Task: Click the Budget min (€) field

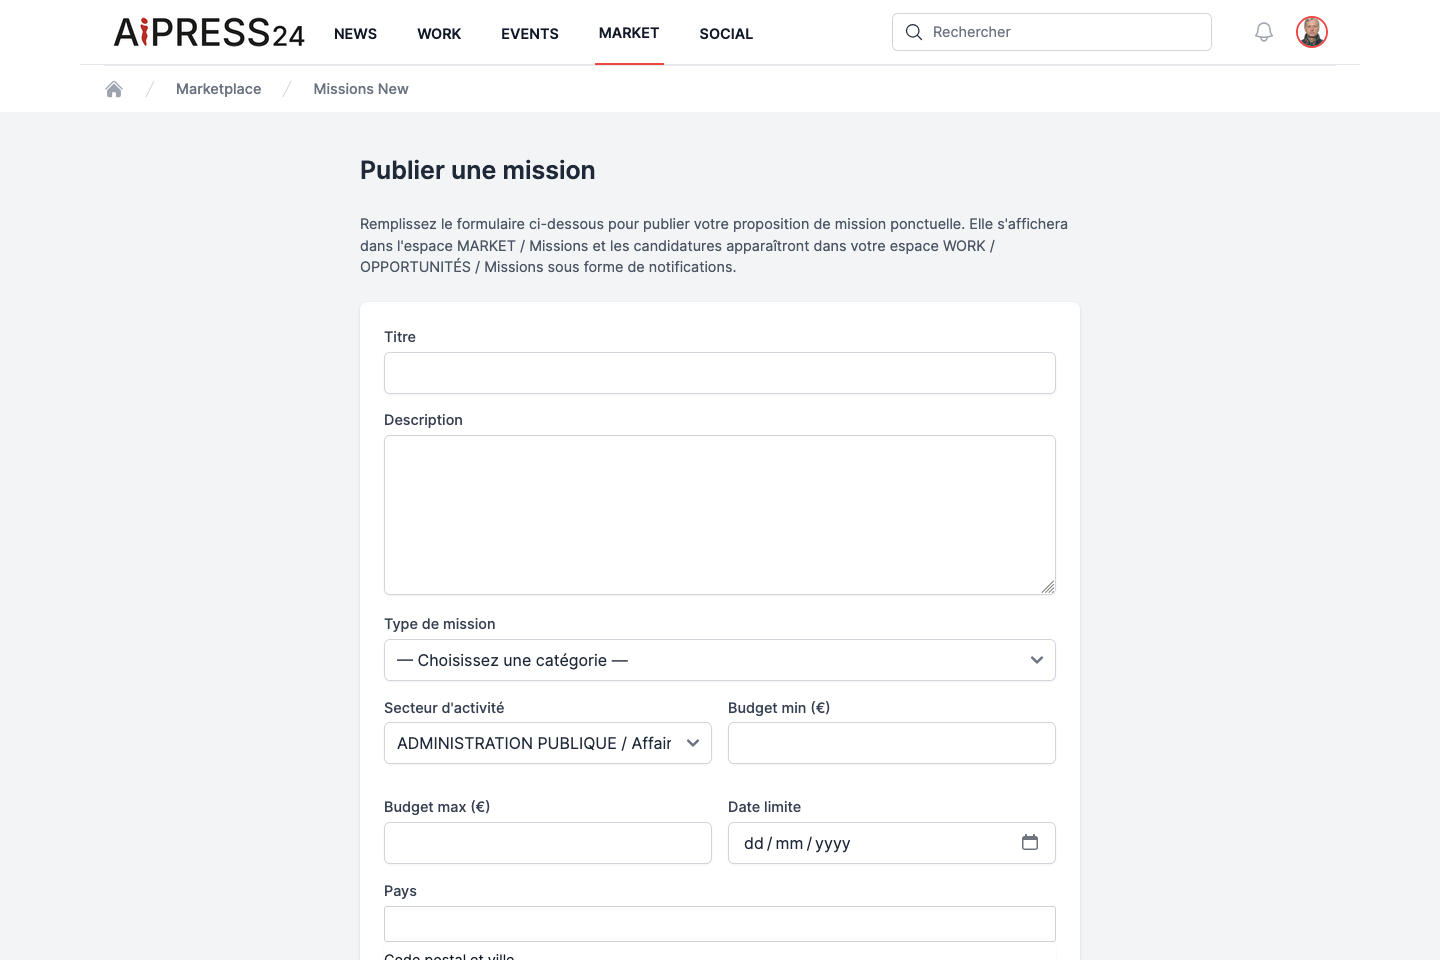Action: [892, 743]
